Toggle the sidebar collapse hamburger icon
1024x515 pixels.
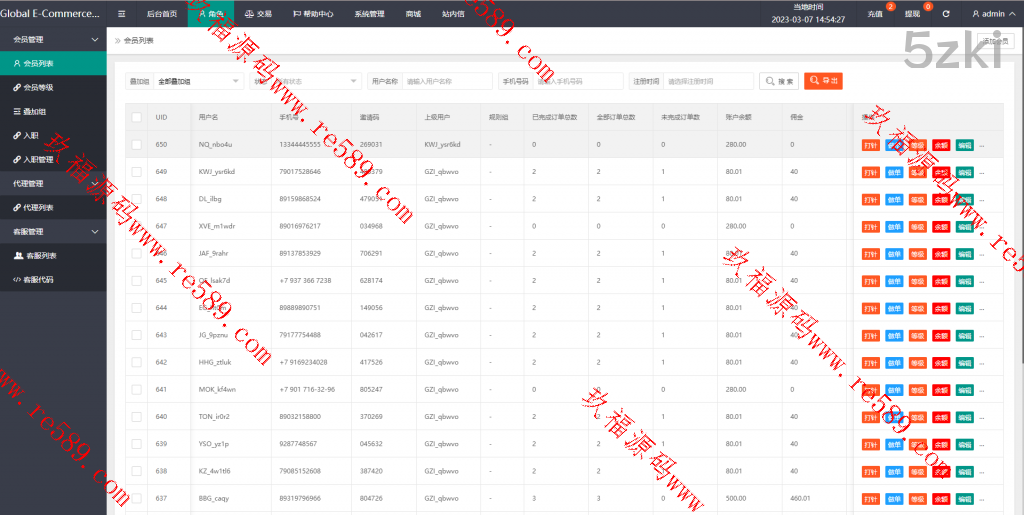pyautogui.click(x=122, y=15)
